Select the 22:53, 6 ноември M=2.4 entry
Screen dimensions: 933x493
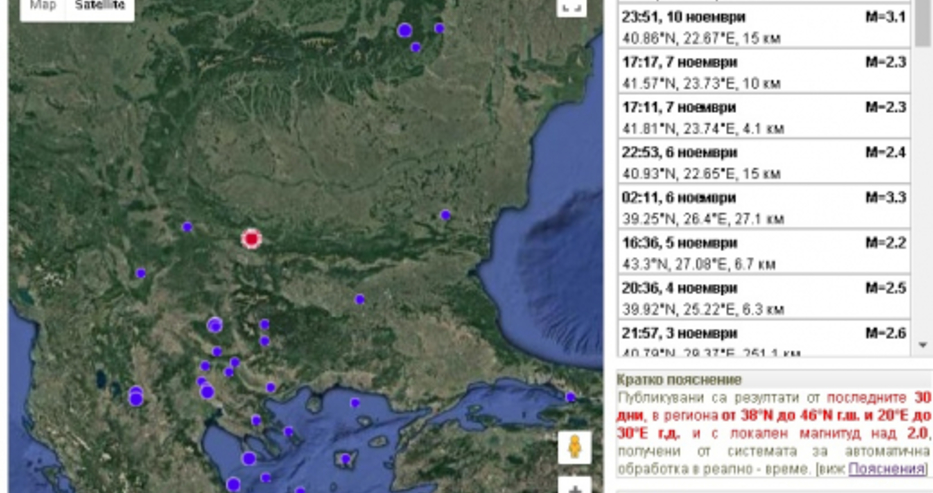pyautogui.click(x=765, y=162)
